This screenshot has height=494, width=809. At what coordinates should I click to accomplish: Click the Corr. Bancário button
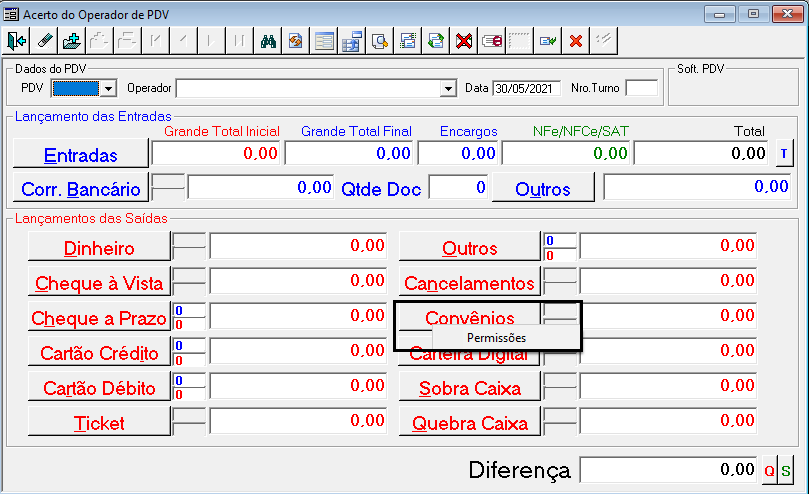coord(80,188)
